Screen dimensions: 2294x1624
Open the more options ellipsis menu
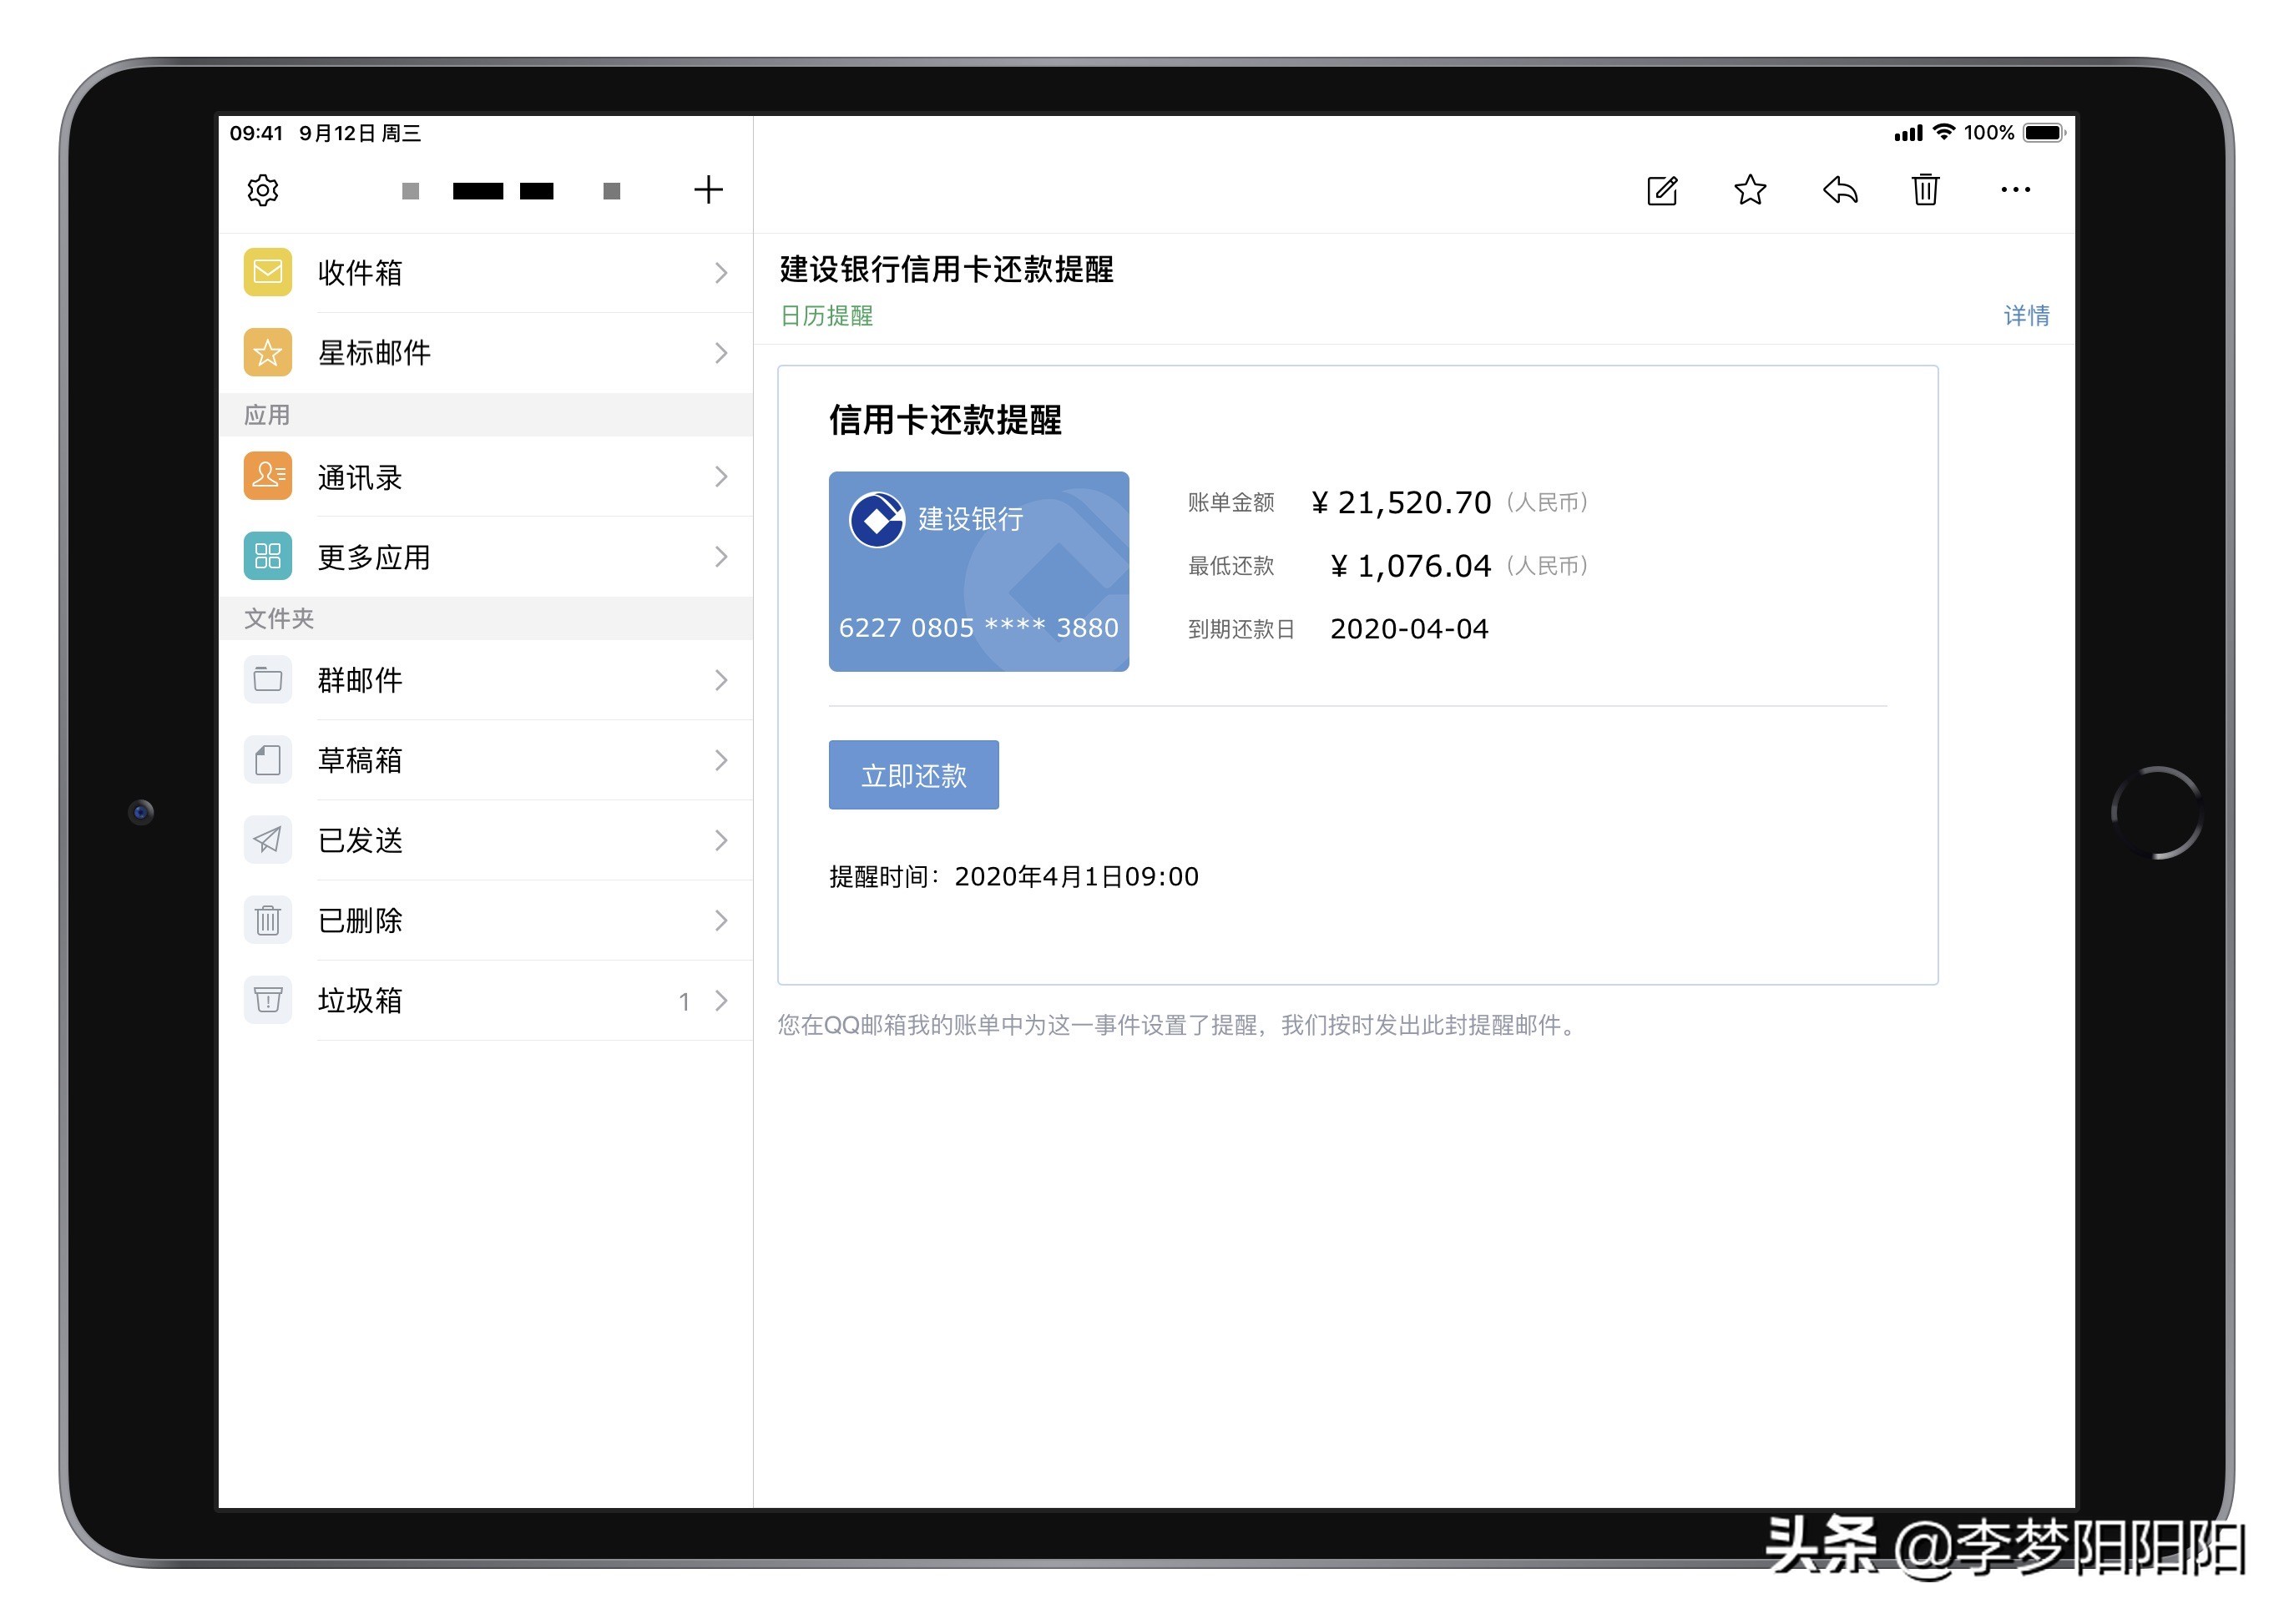2016,190
